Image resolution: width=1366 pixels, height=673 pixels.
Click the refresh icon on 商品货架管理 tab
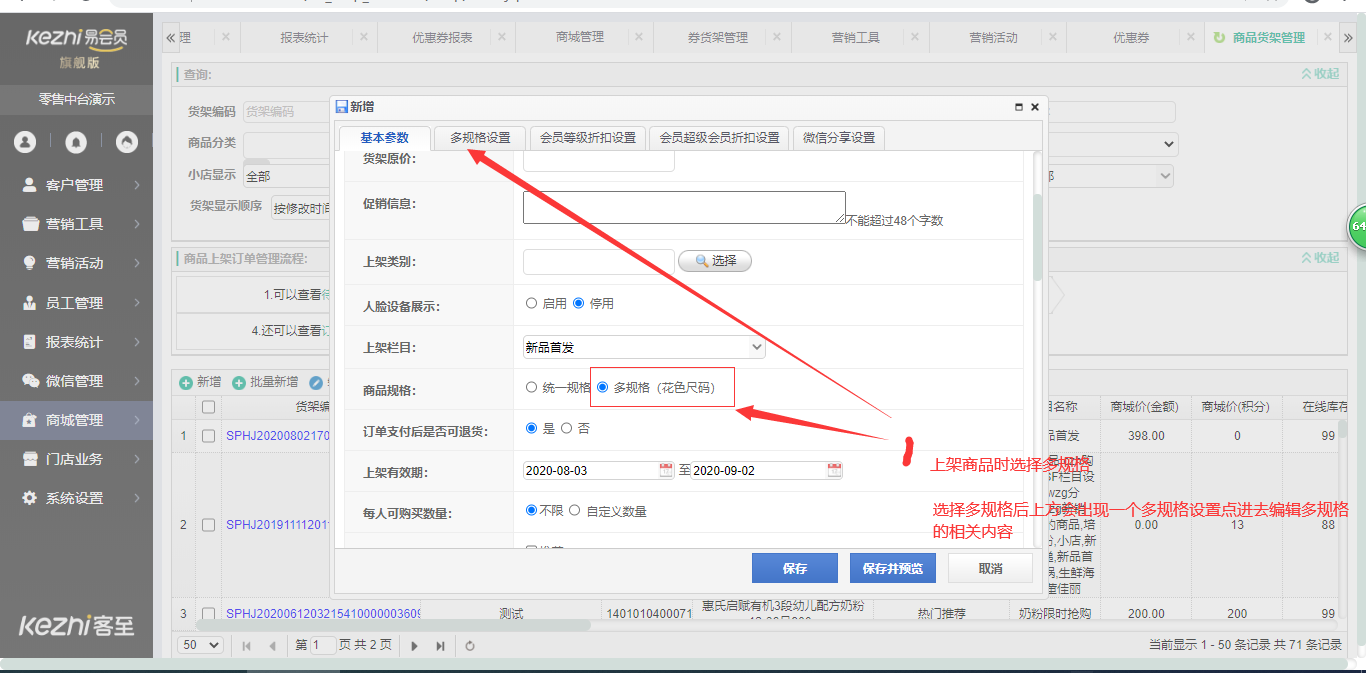pos(1219,37)
